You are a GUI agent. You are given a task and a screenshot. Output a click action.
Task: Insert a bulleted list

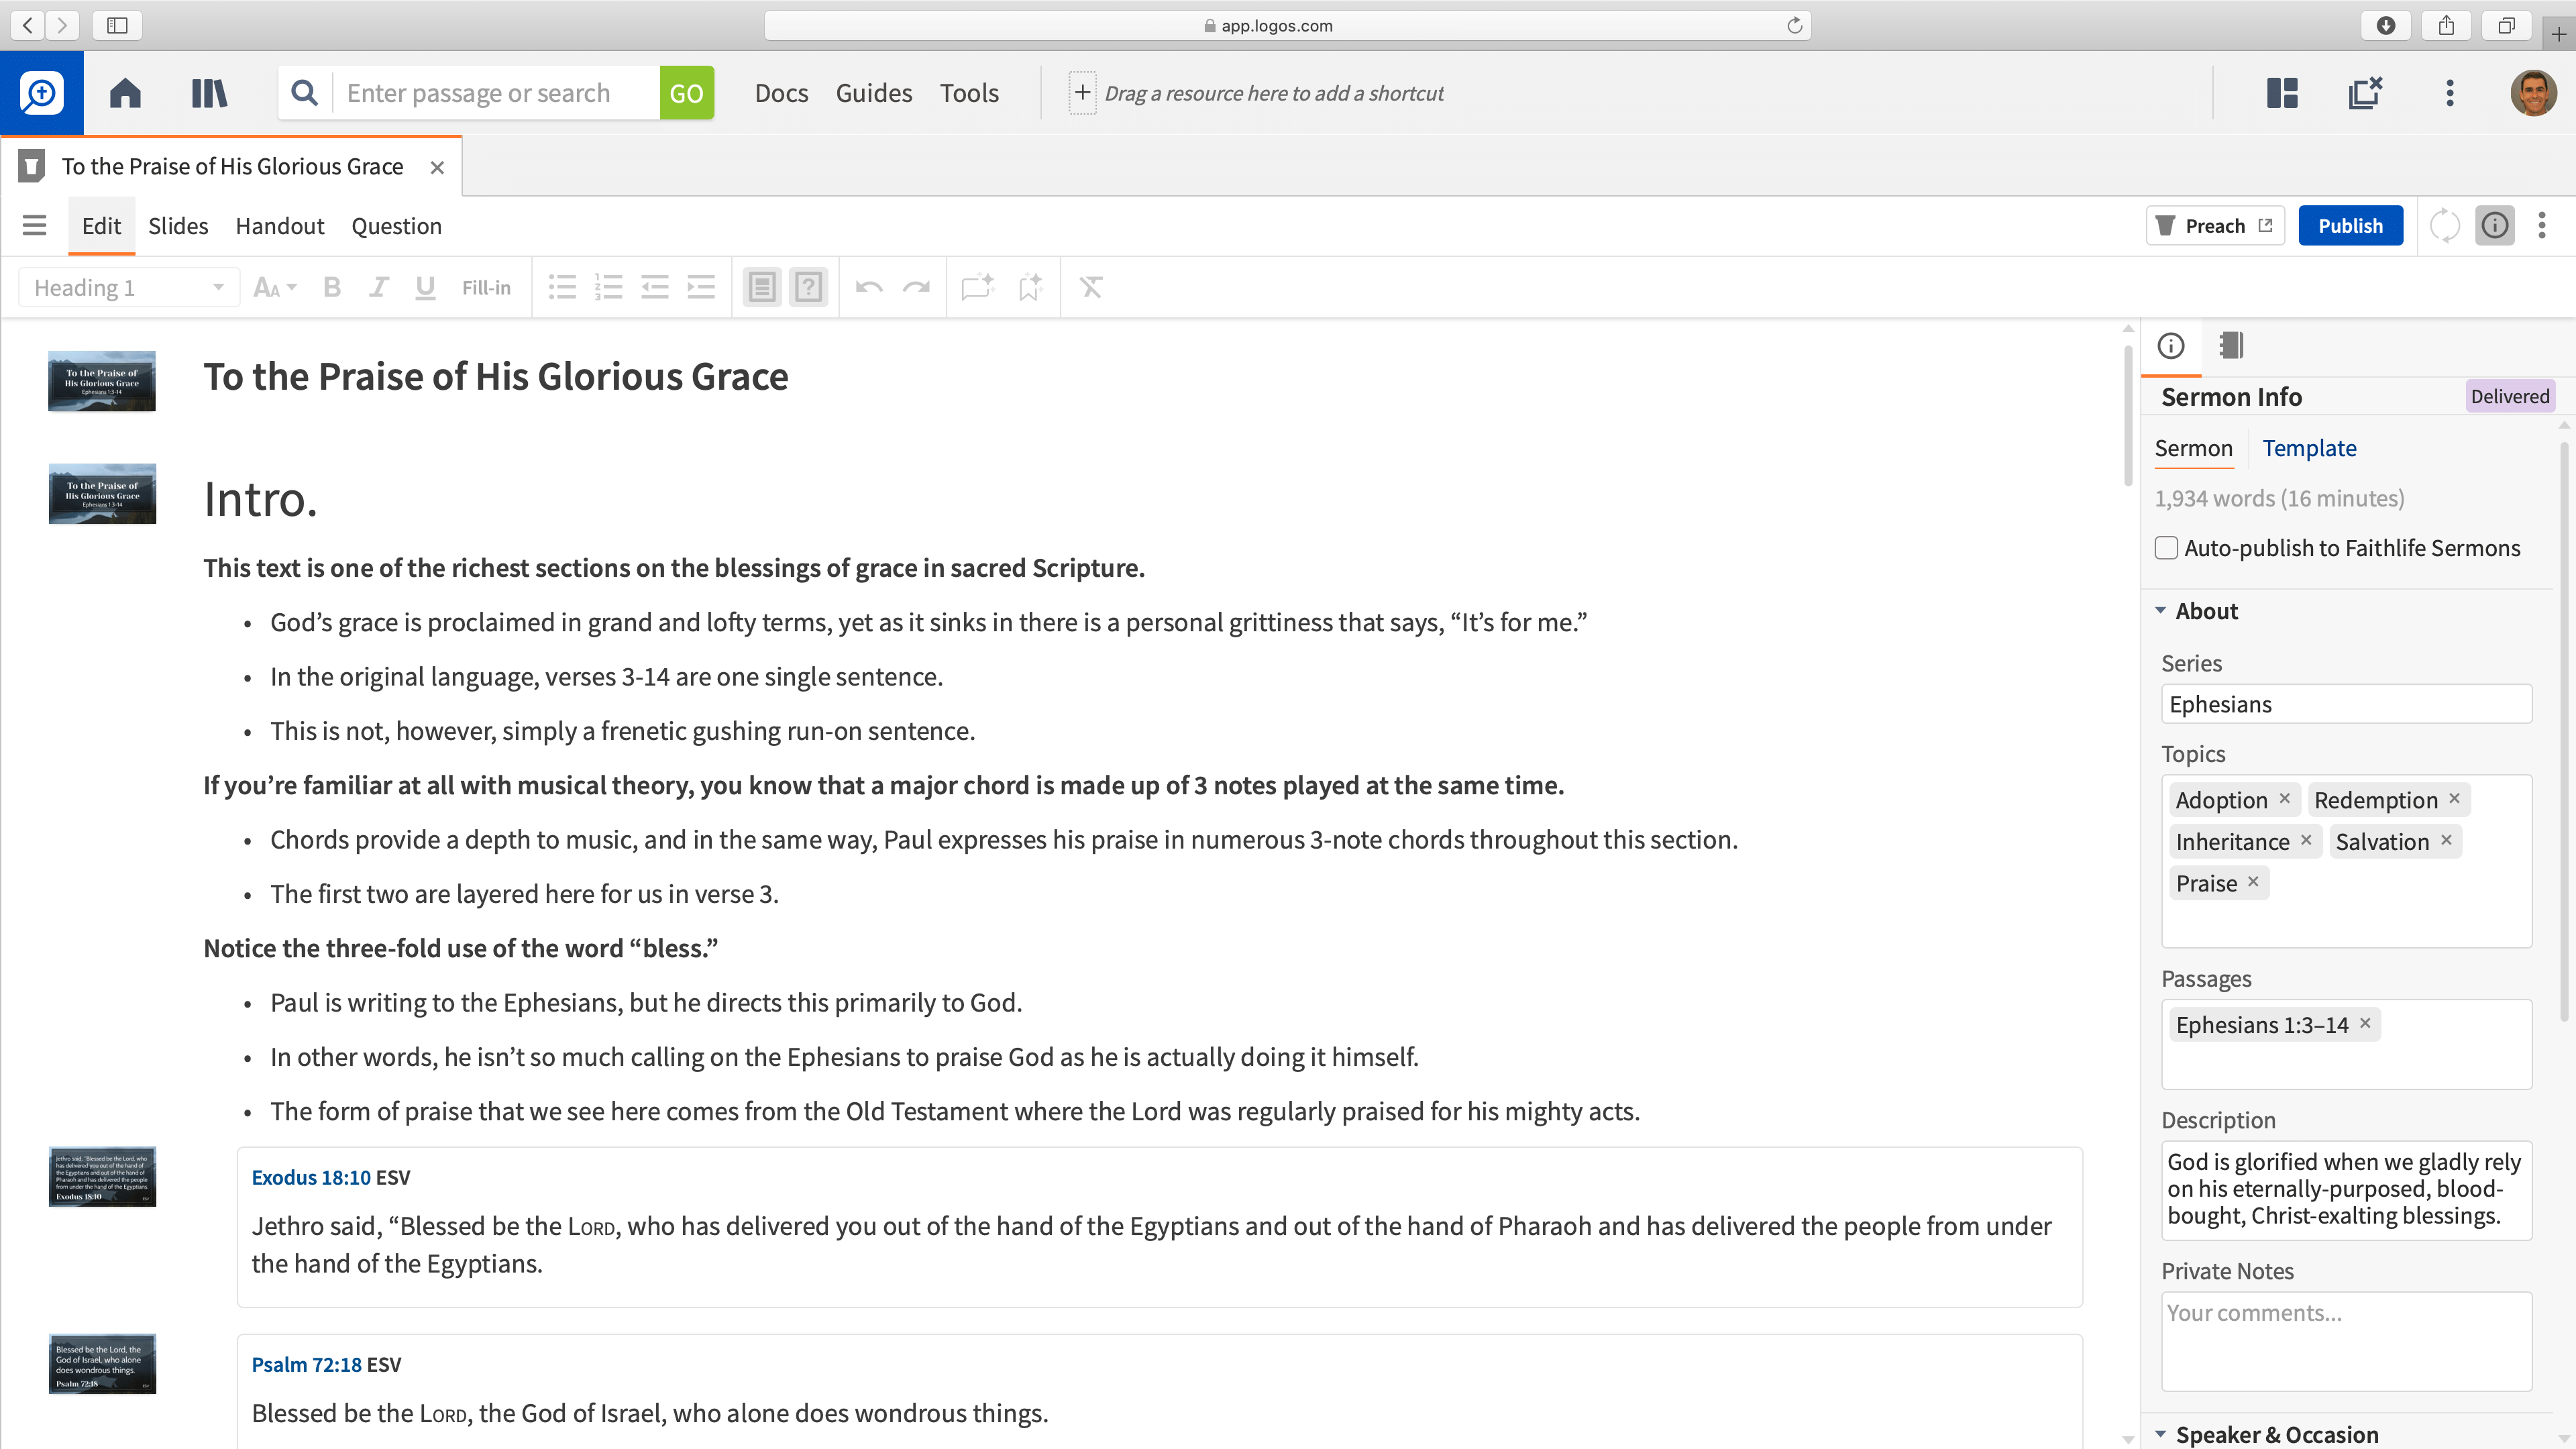point(562,288)
